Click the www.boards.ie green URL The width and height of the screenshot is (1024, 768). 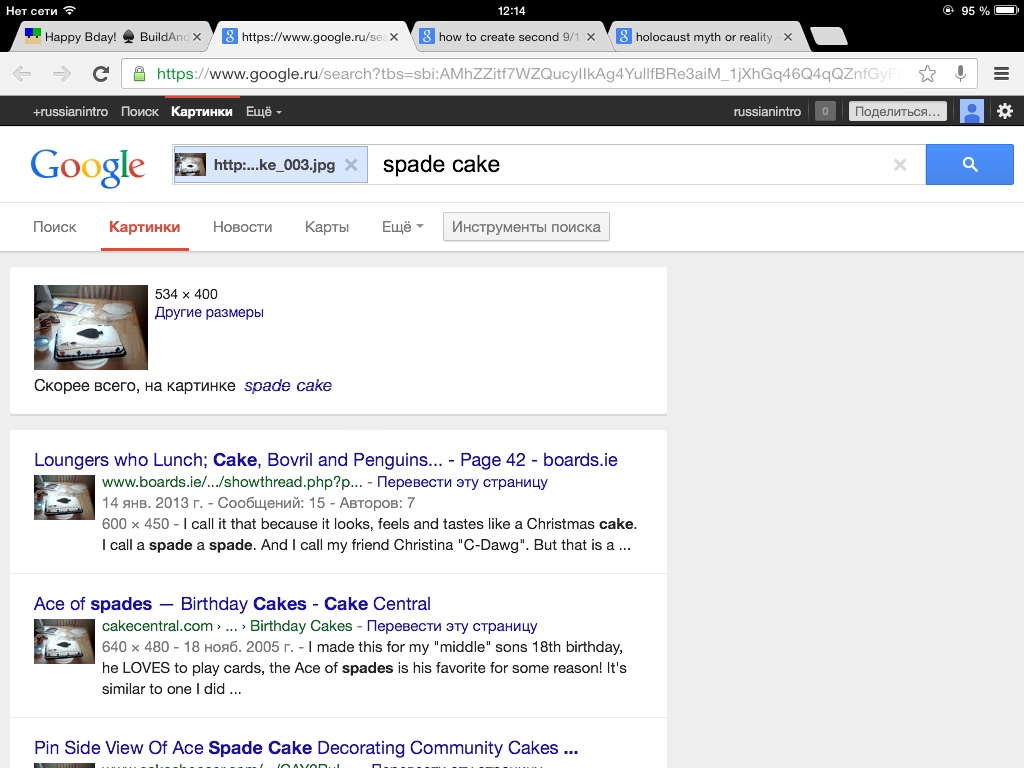(232, 482)
